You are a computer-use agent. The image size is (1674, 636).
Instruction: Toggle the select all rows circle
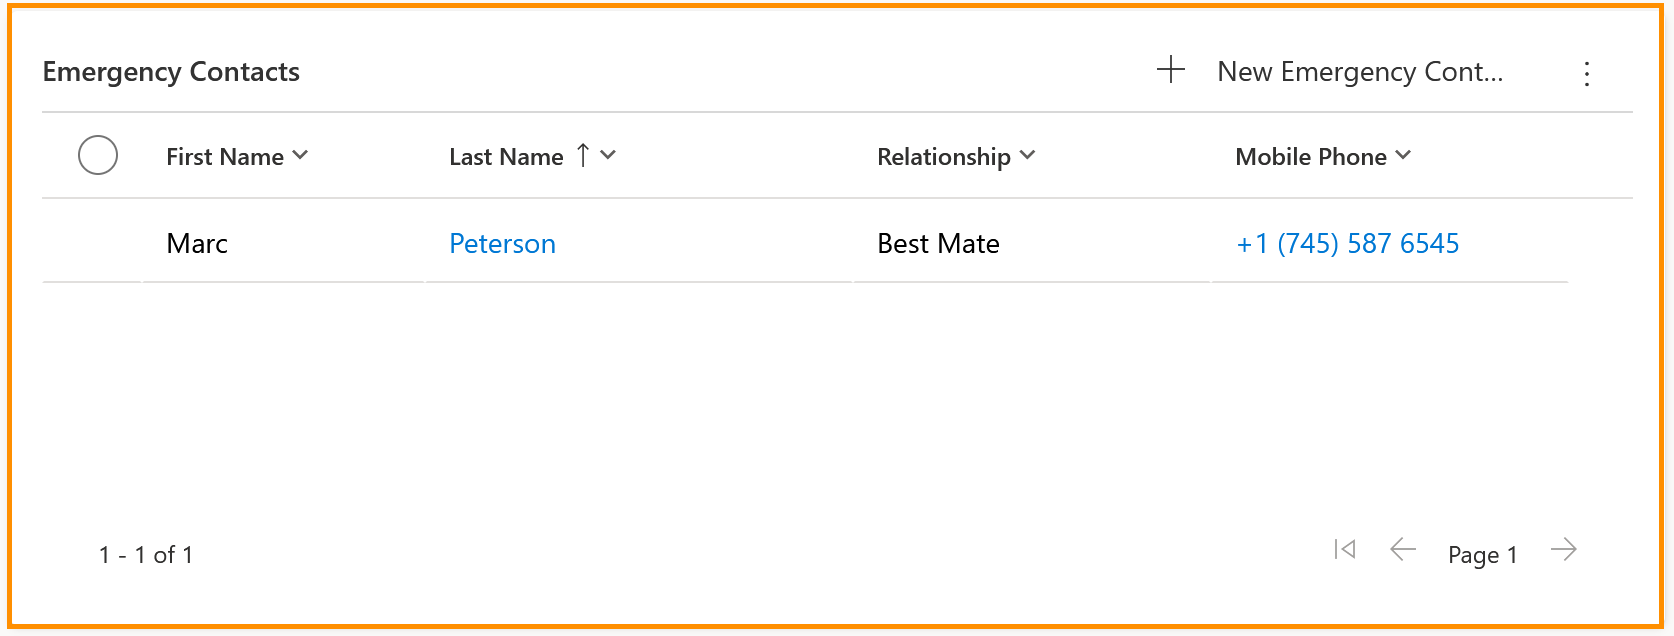coord(98,155)
